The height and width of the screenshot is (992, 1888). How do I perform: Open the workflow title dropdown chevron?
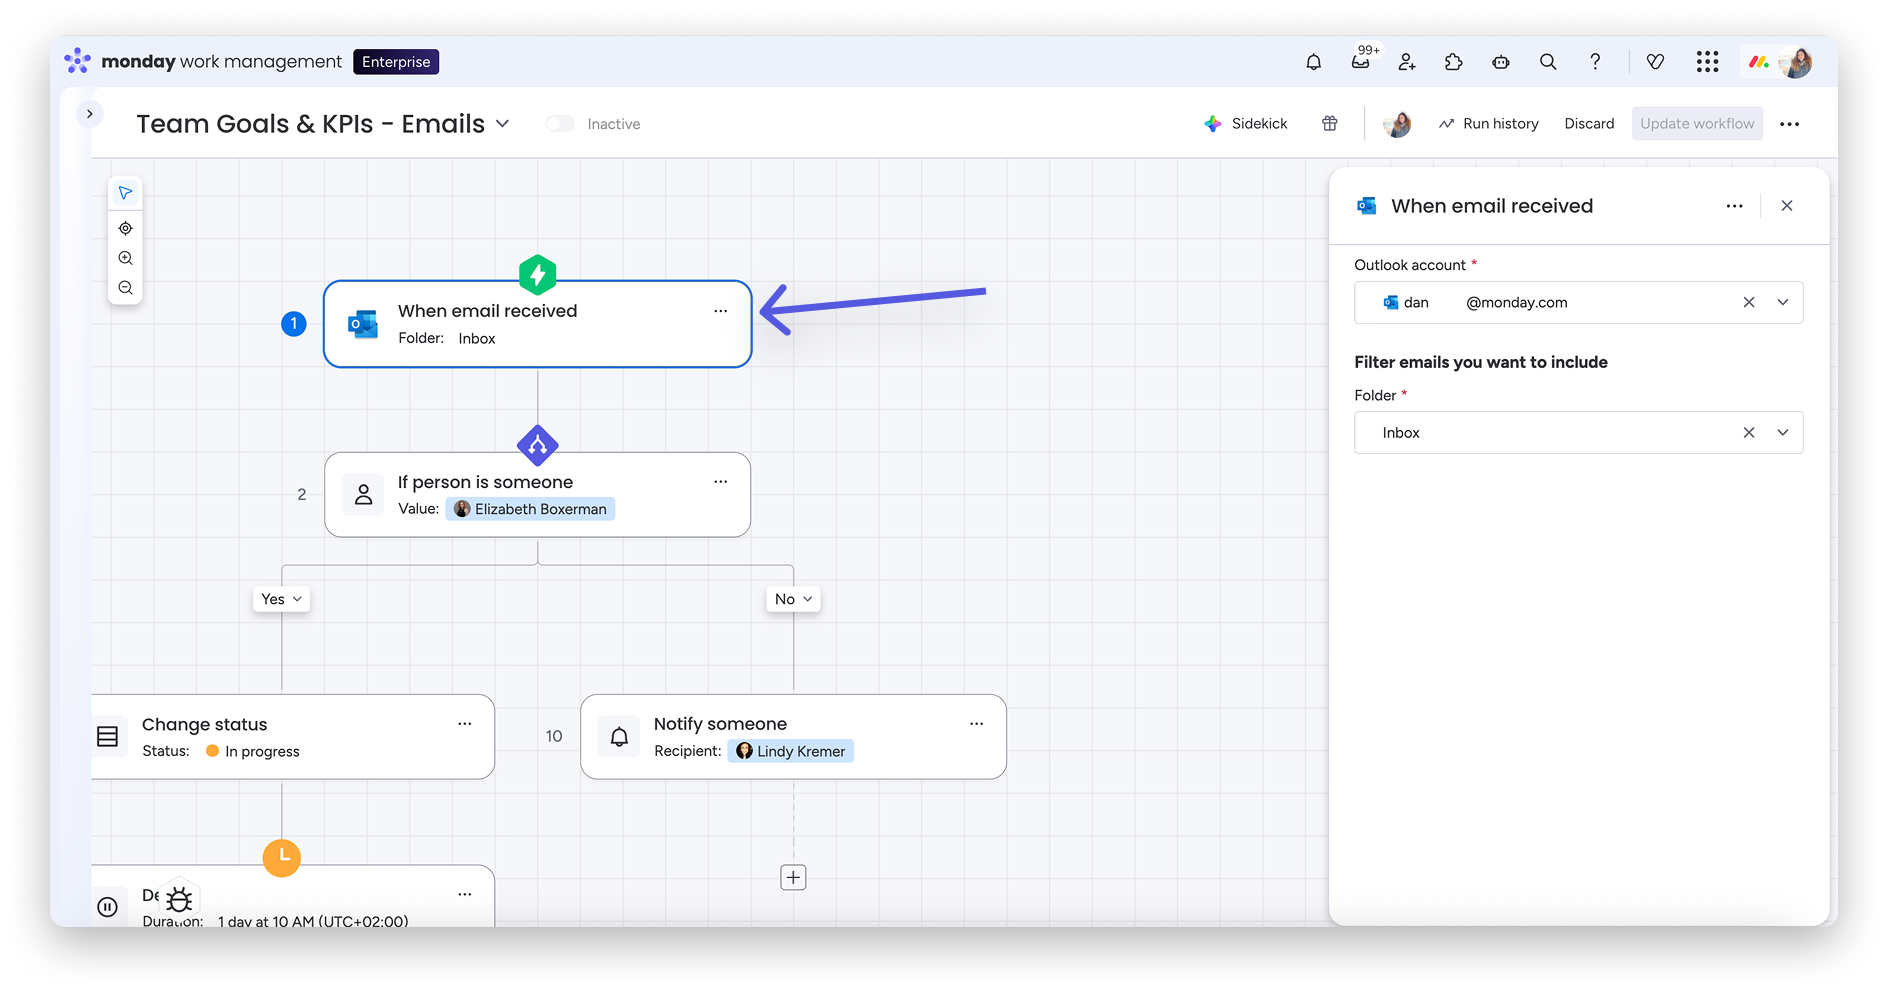pos(503,124)
